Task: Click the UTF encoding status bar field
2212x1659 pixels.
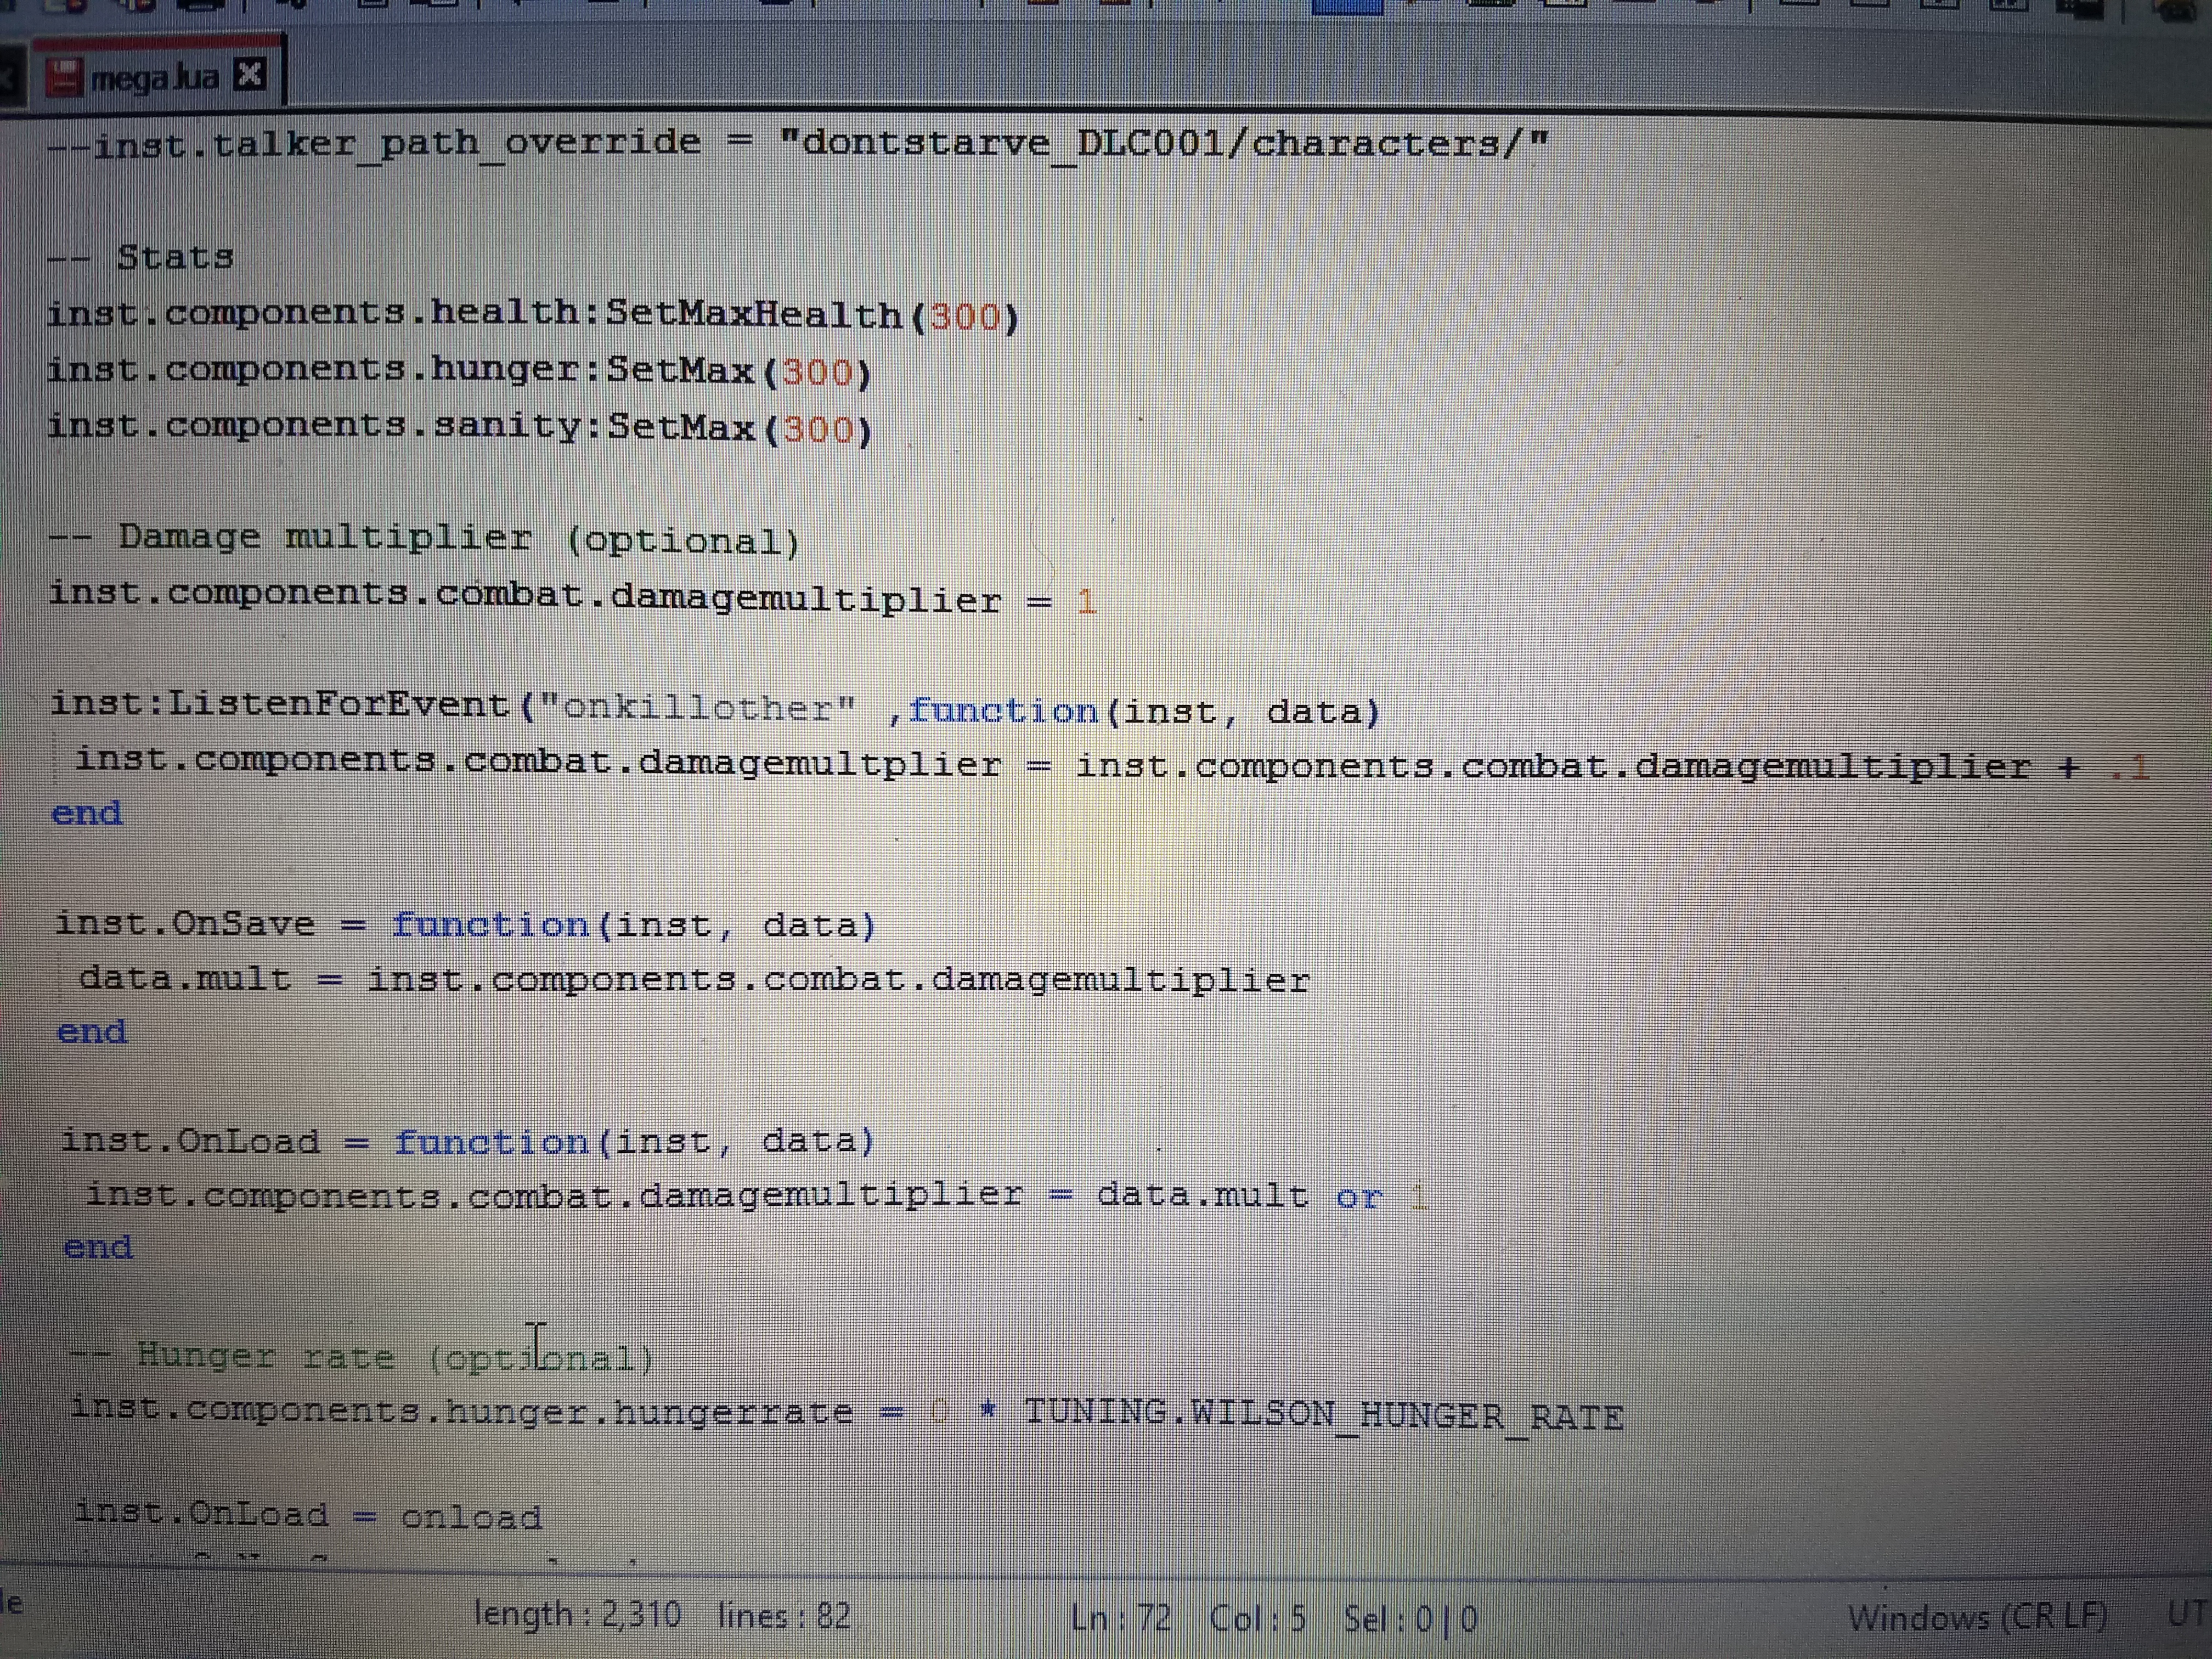Action: [x=2186, y=1612]
